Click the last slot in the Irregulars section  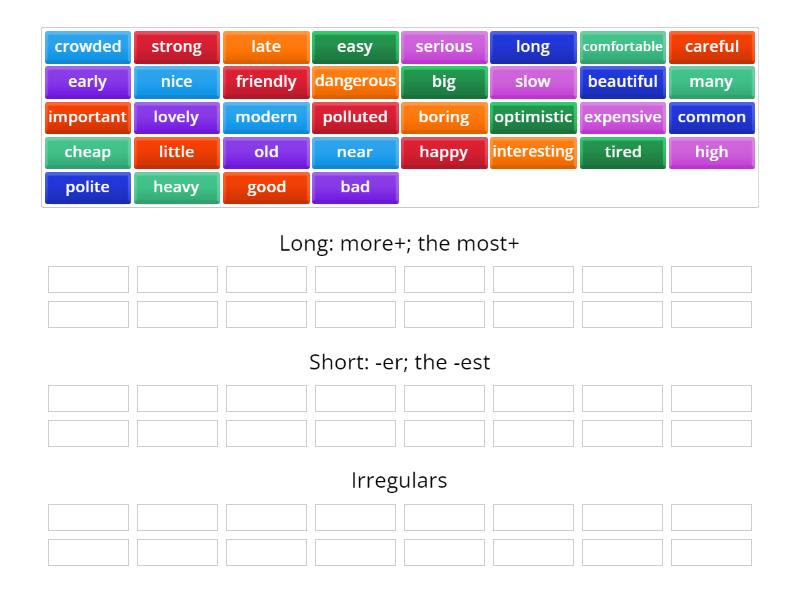tap(711, 552)
